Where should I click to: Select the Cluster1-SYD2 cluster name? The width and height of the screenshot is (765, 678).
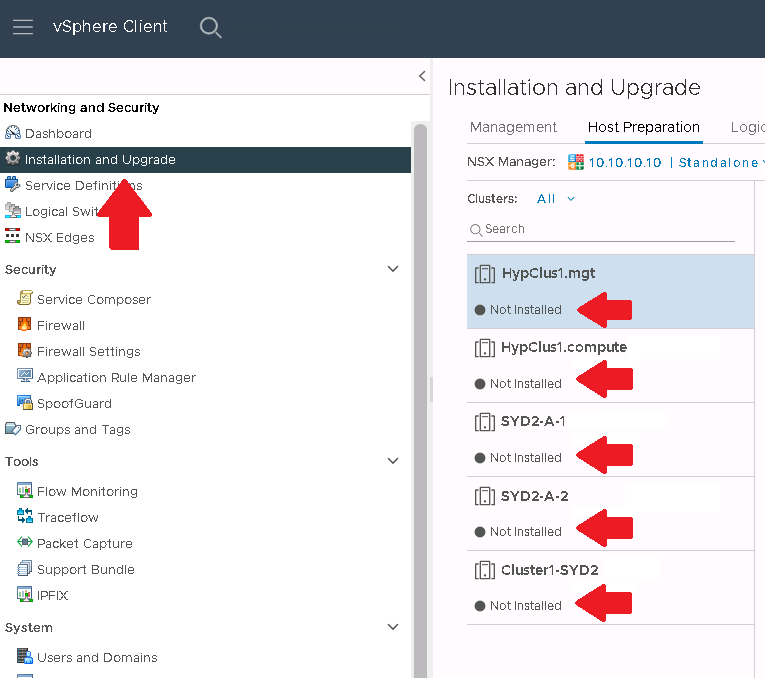click(x=550, y=570)
